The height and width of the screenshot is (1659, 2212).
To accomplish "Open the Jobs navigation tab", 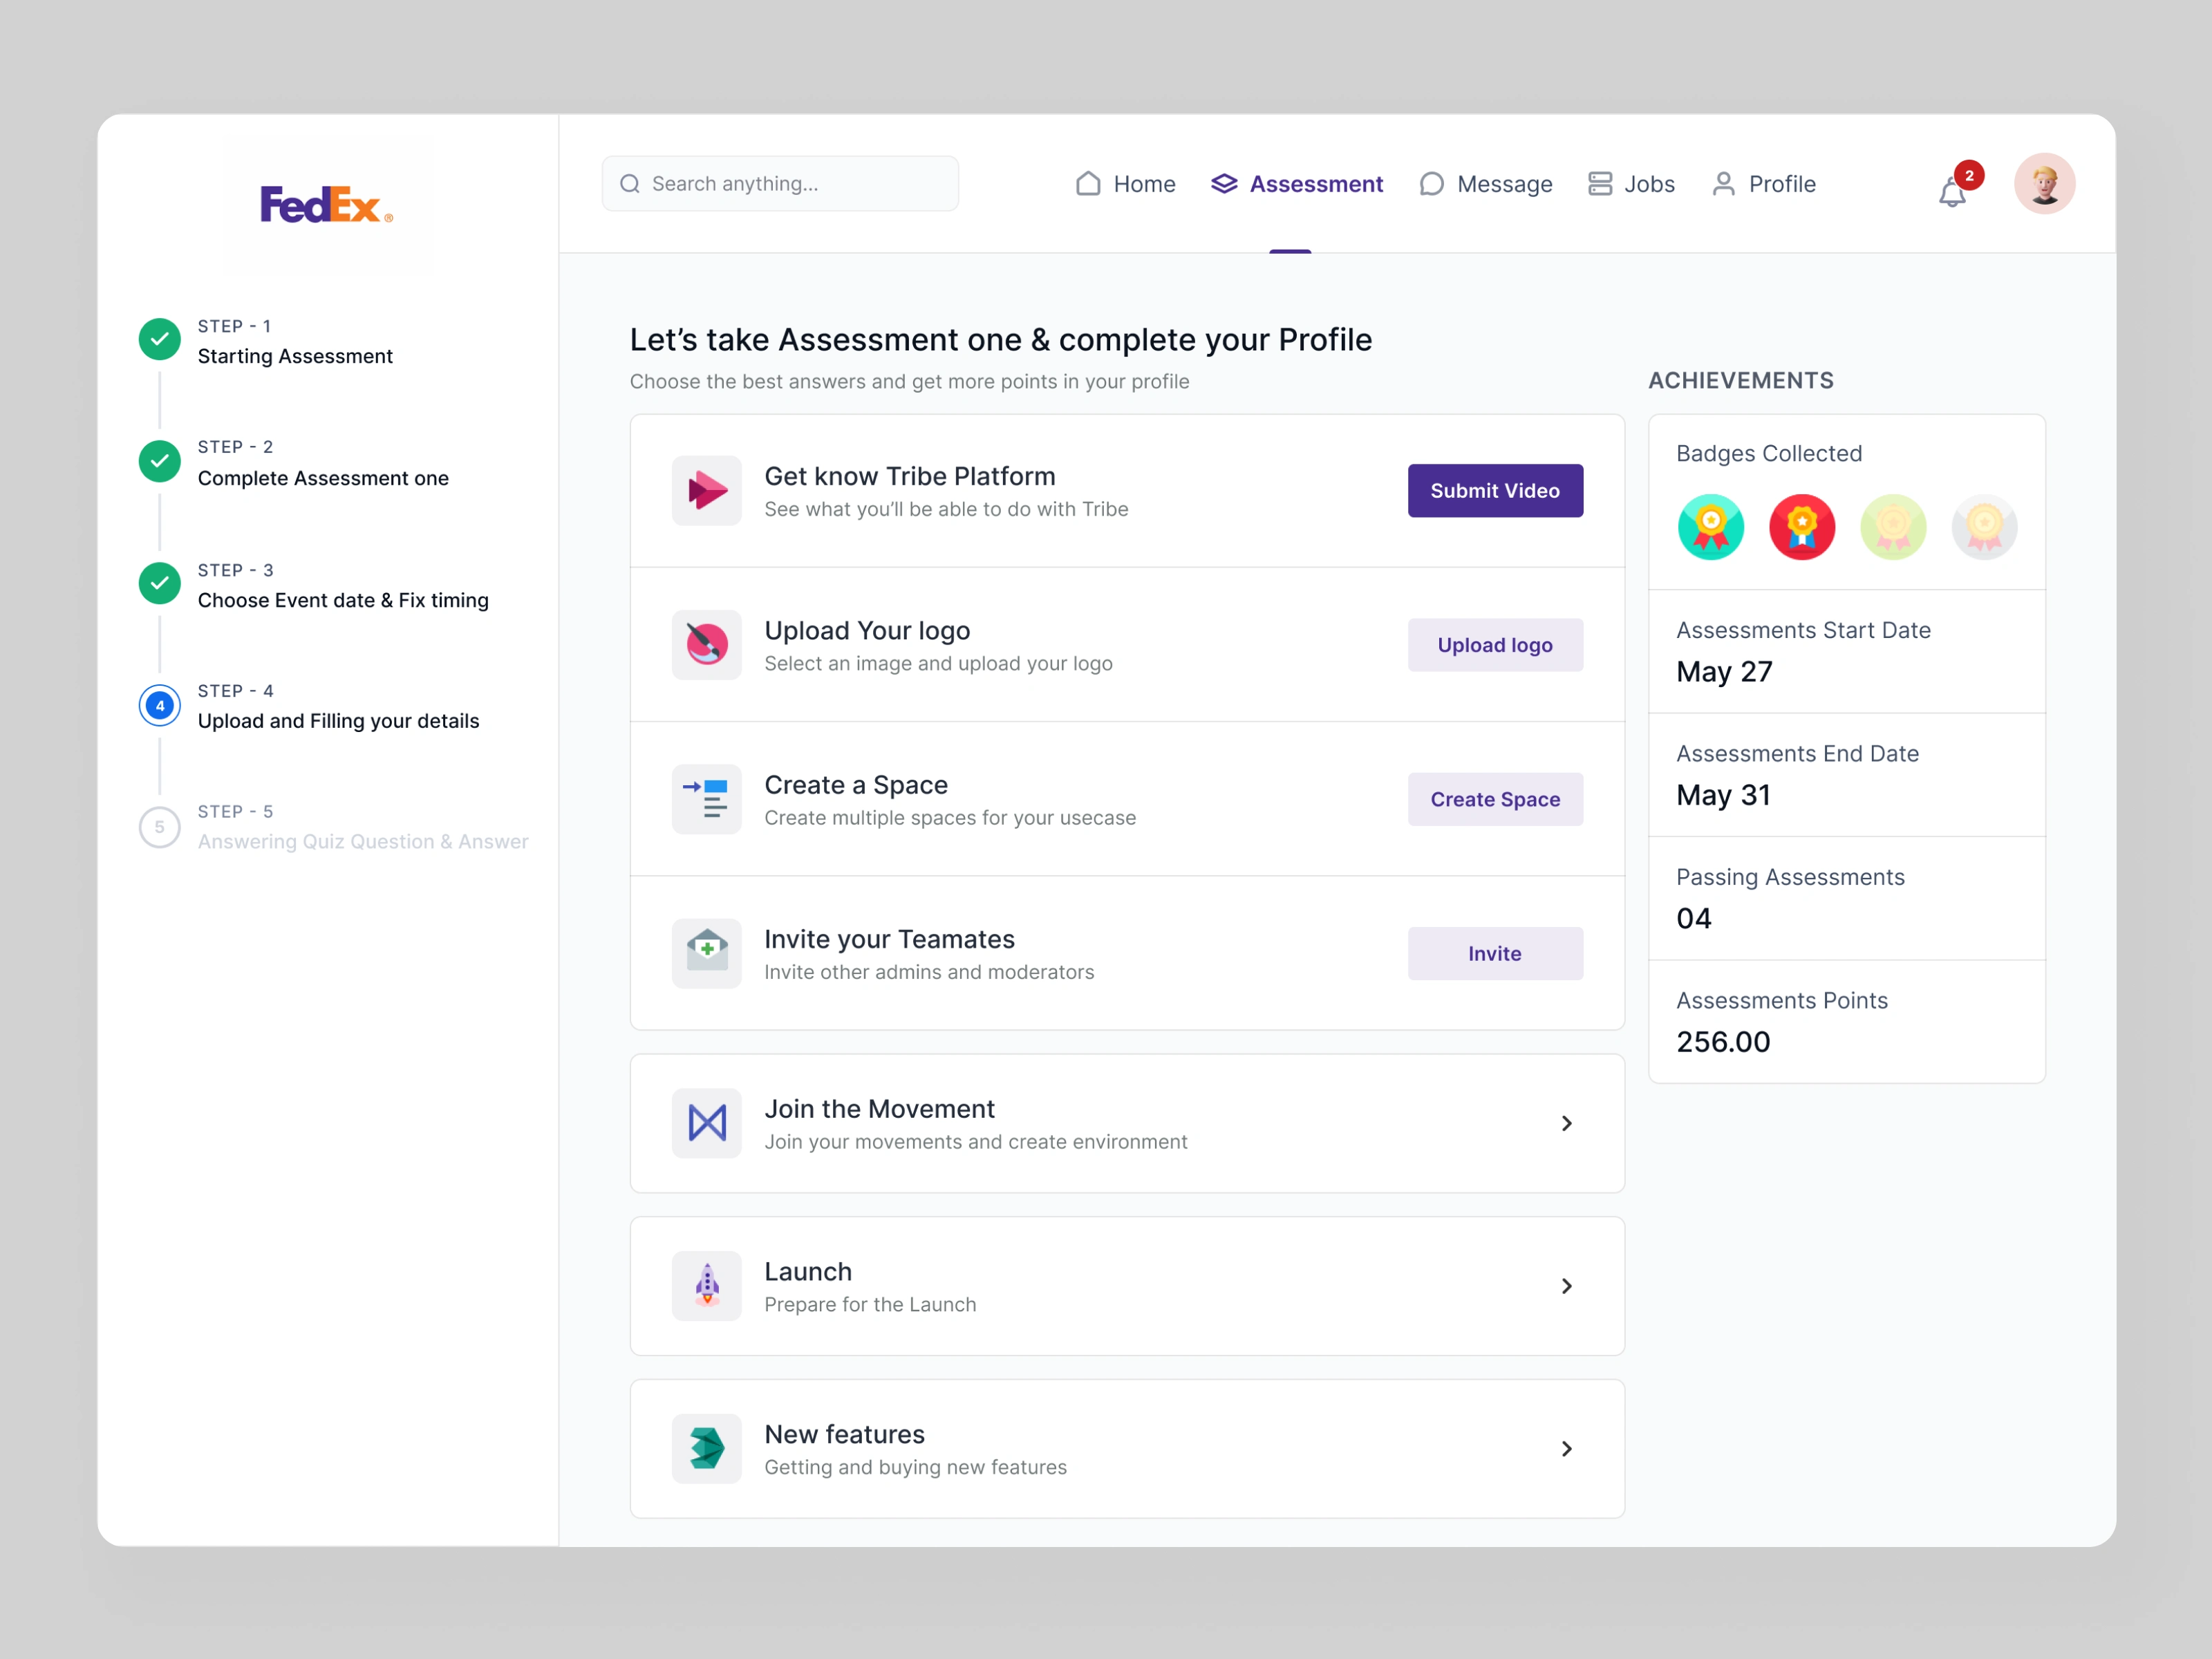I will 1631,184.
